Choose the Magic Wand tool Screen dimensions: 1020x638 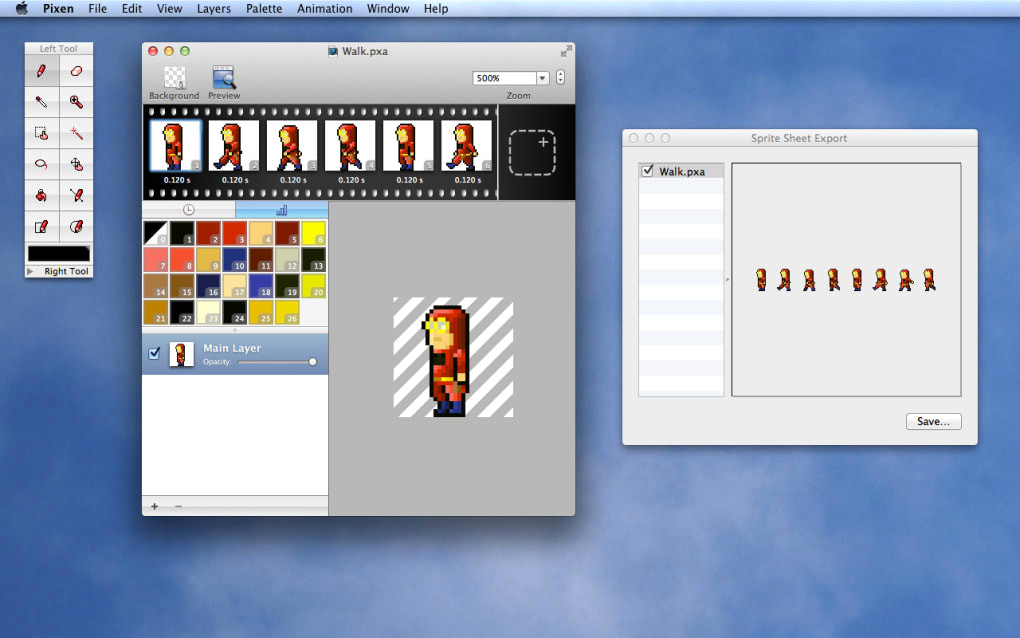76,132
